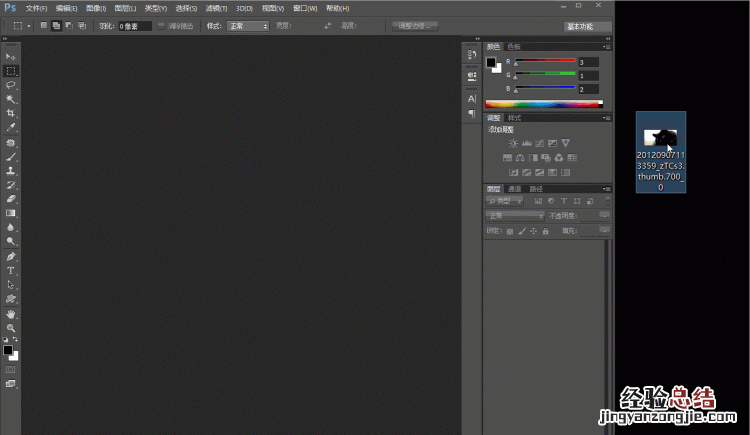750x435 pixels.
Task: Toggle Quick Mask mode
Action: [11, 369]
